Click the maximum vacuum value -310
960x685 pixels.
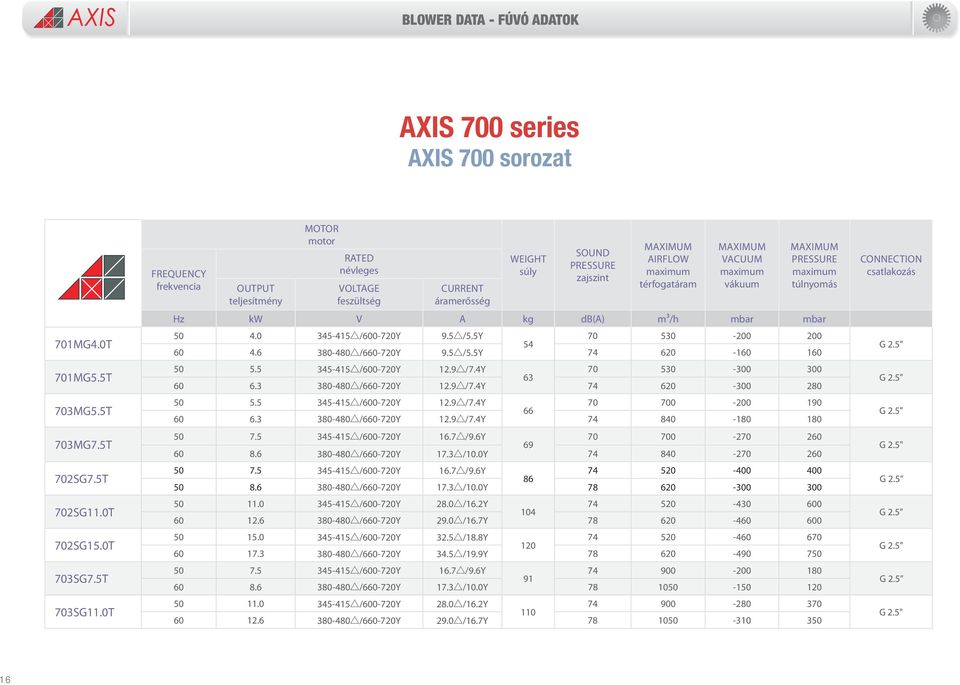coord(741,620)
